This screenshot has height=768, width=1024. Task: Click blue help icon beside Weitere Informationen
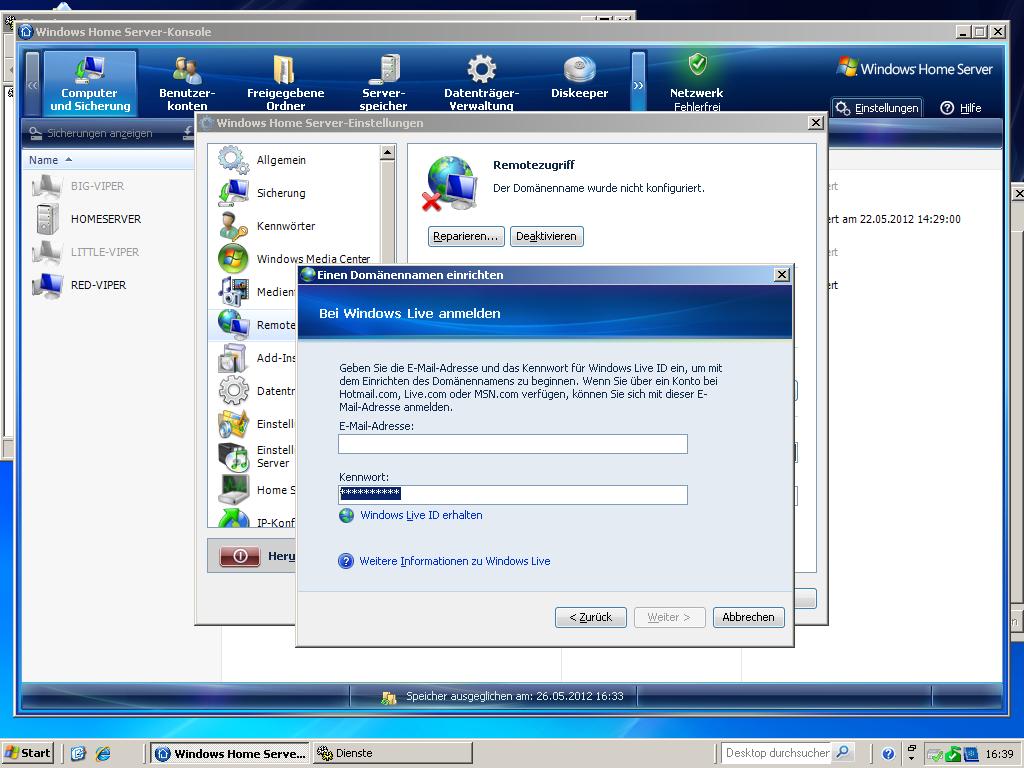(x=346, y=561)
